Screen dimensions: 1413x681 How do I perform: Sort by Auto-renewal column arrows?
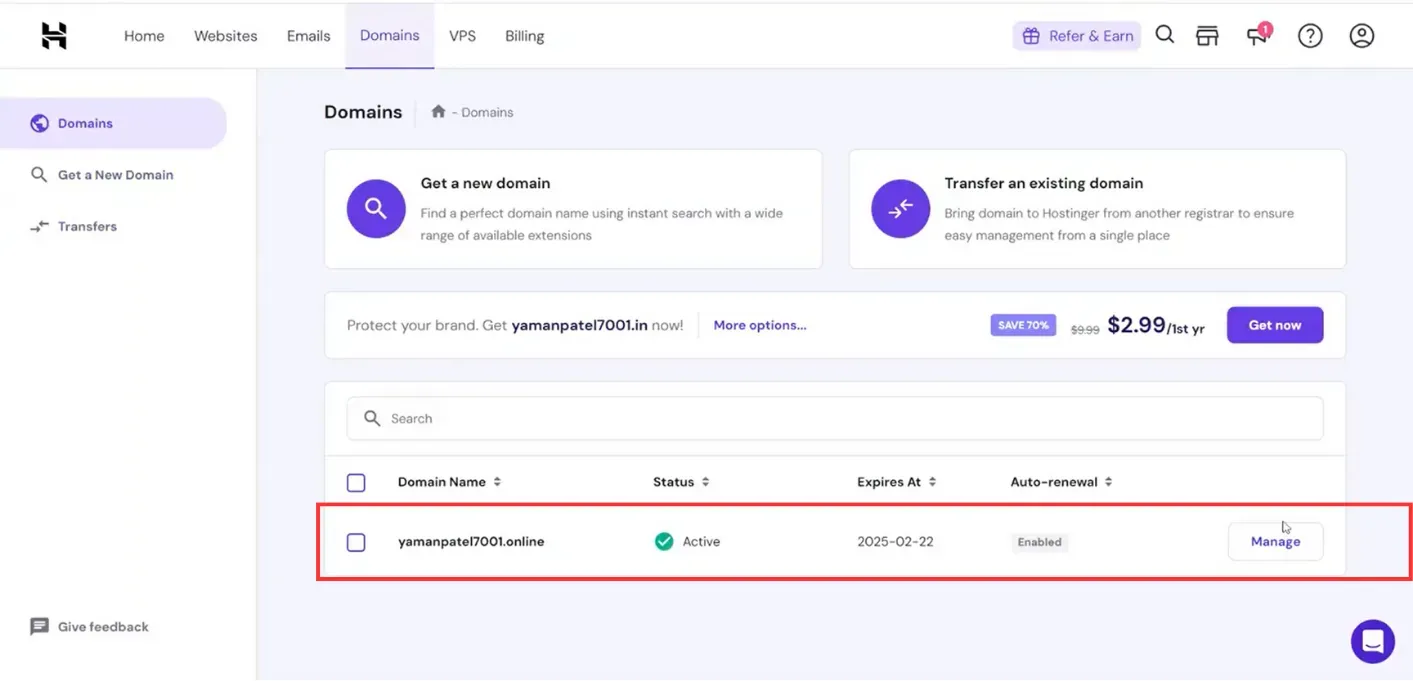tap(1109, 482)
